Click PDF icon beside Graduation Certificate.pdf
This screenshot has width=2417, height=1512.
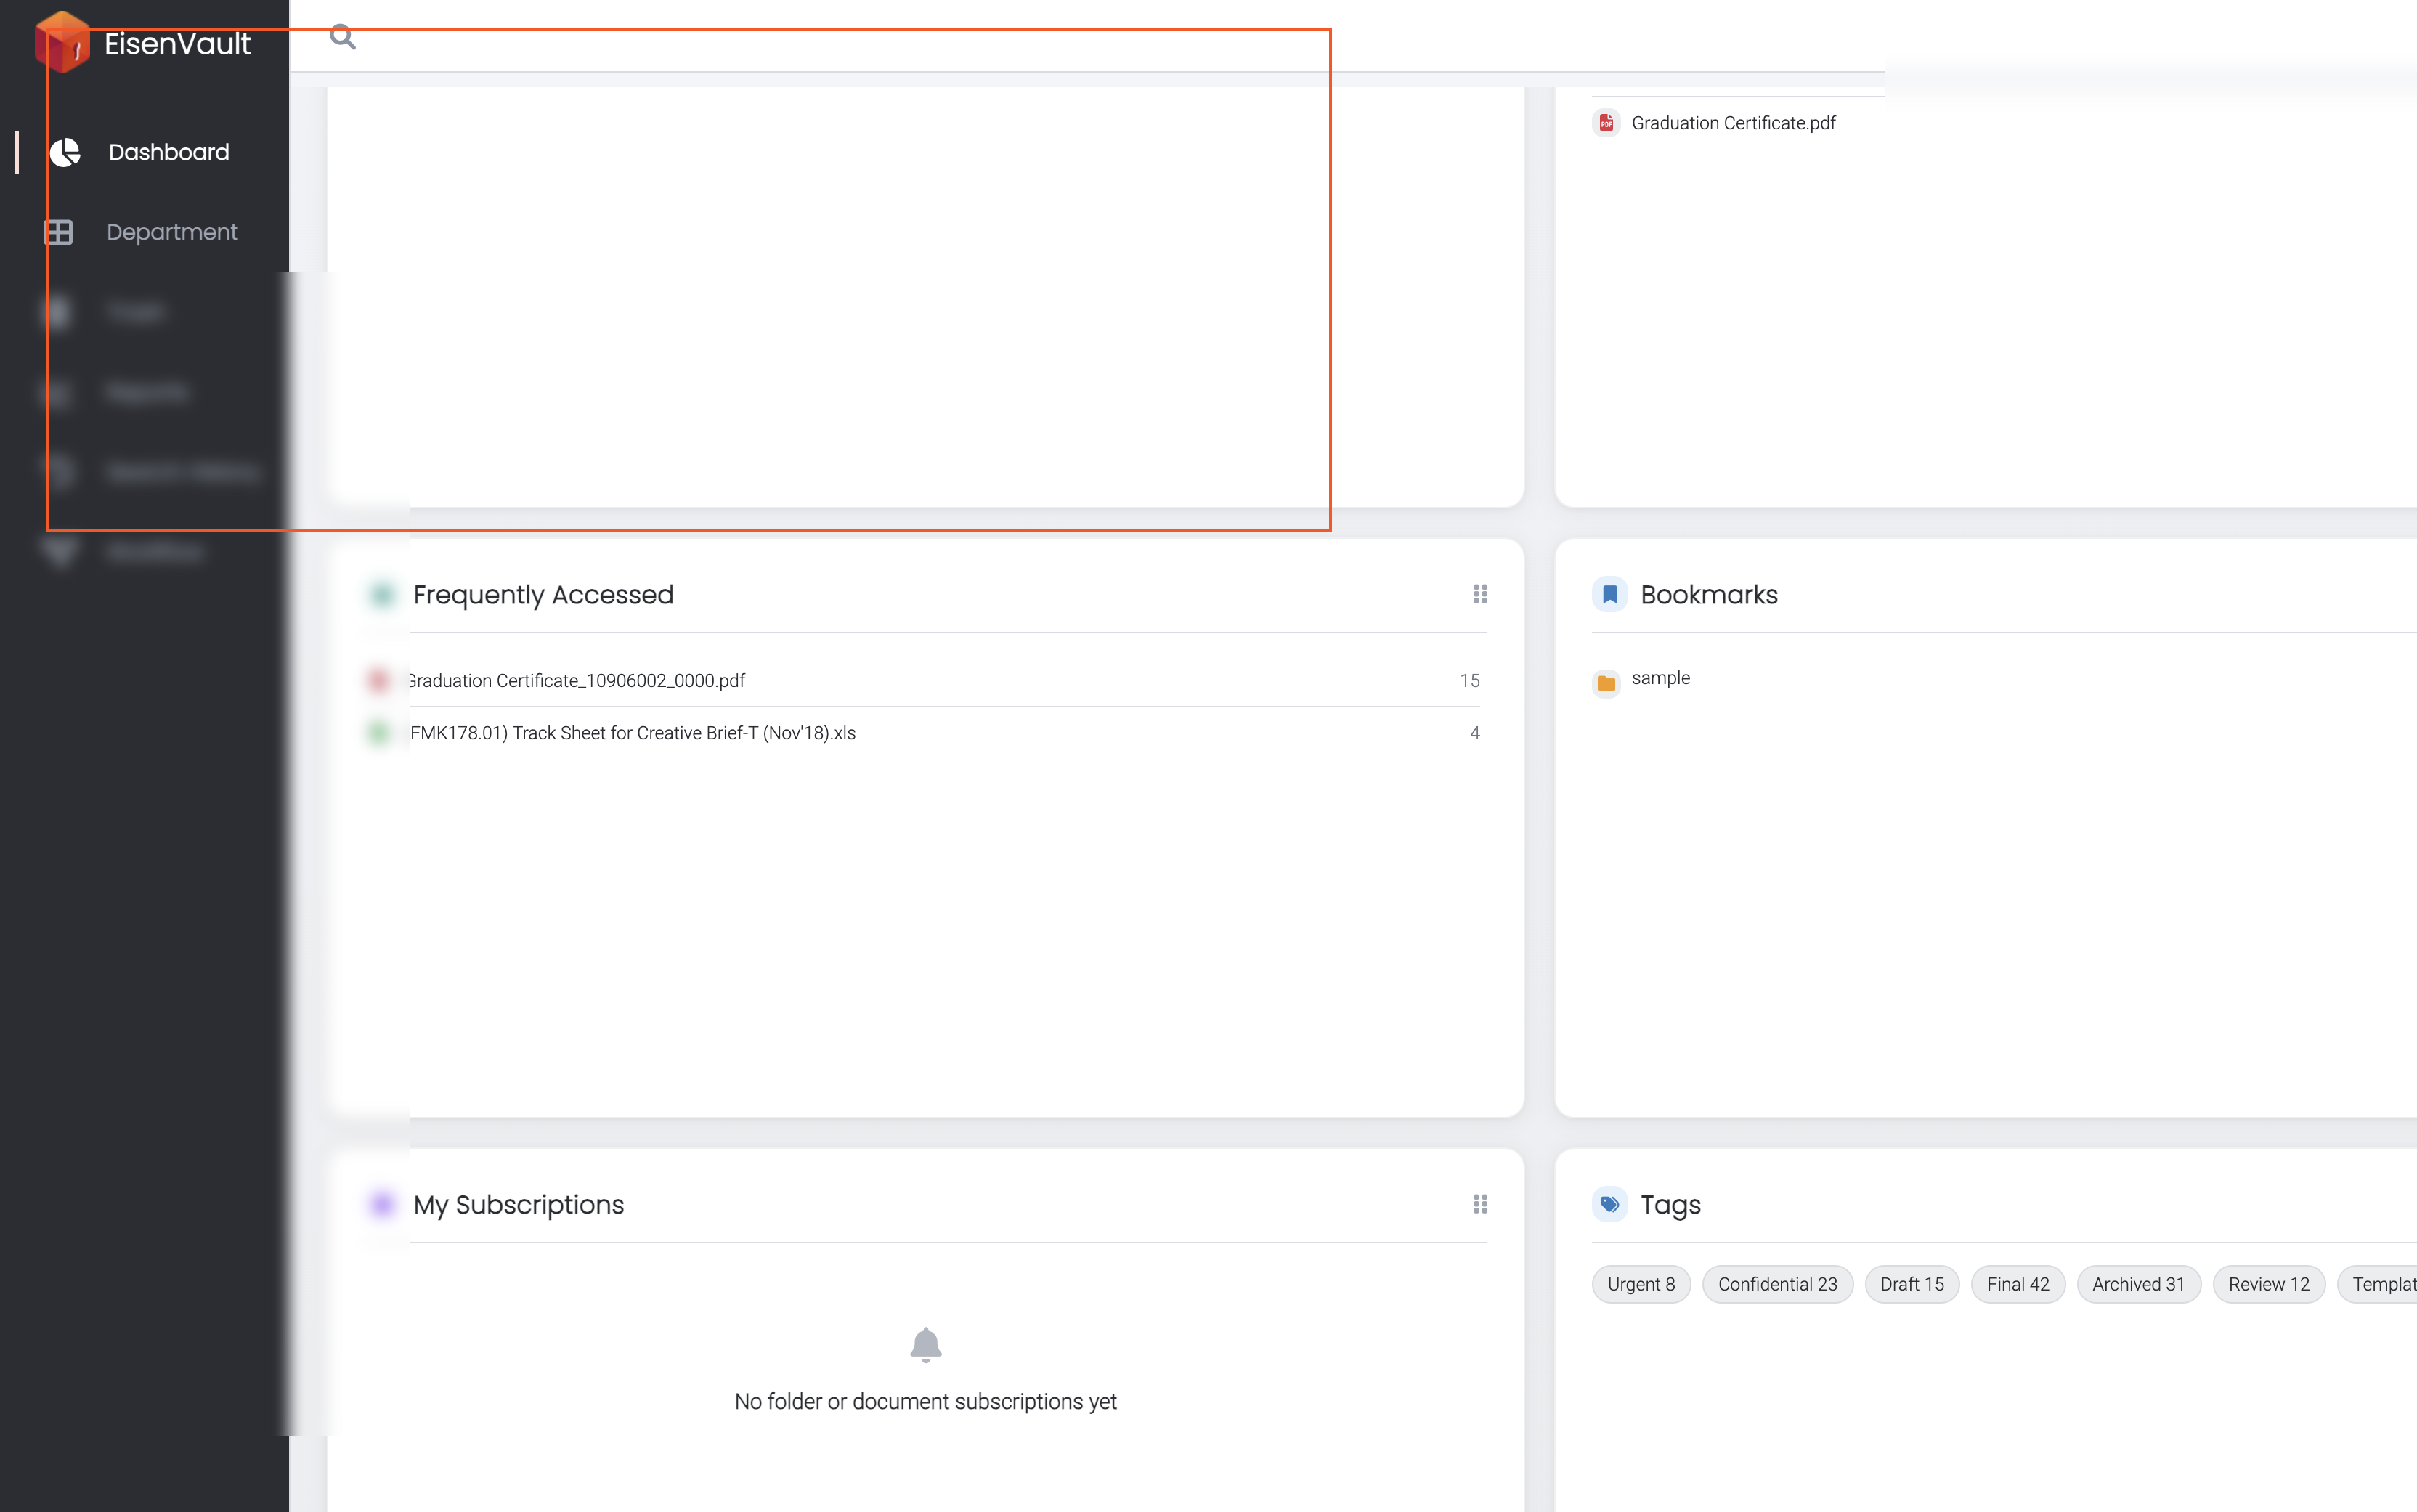[x=1606, y=123]
